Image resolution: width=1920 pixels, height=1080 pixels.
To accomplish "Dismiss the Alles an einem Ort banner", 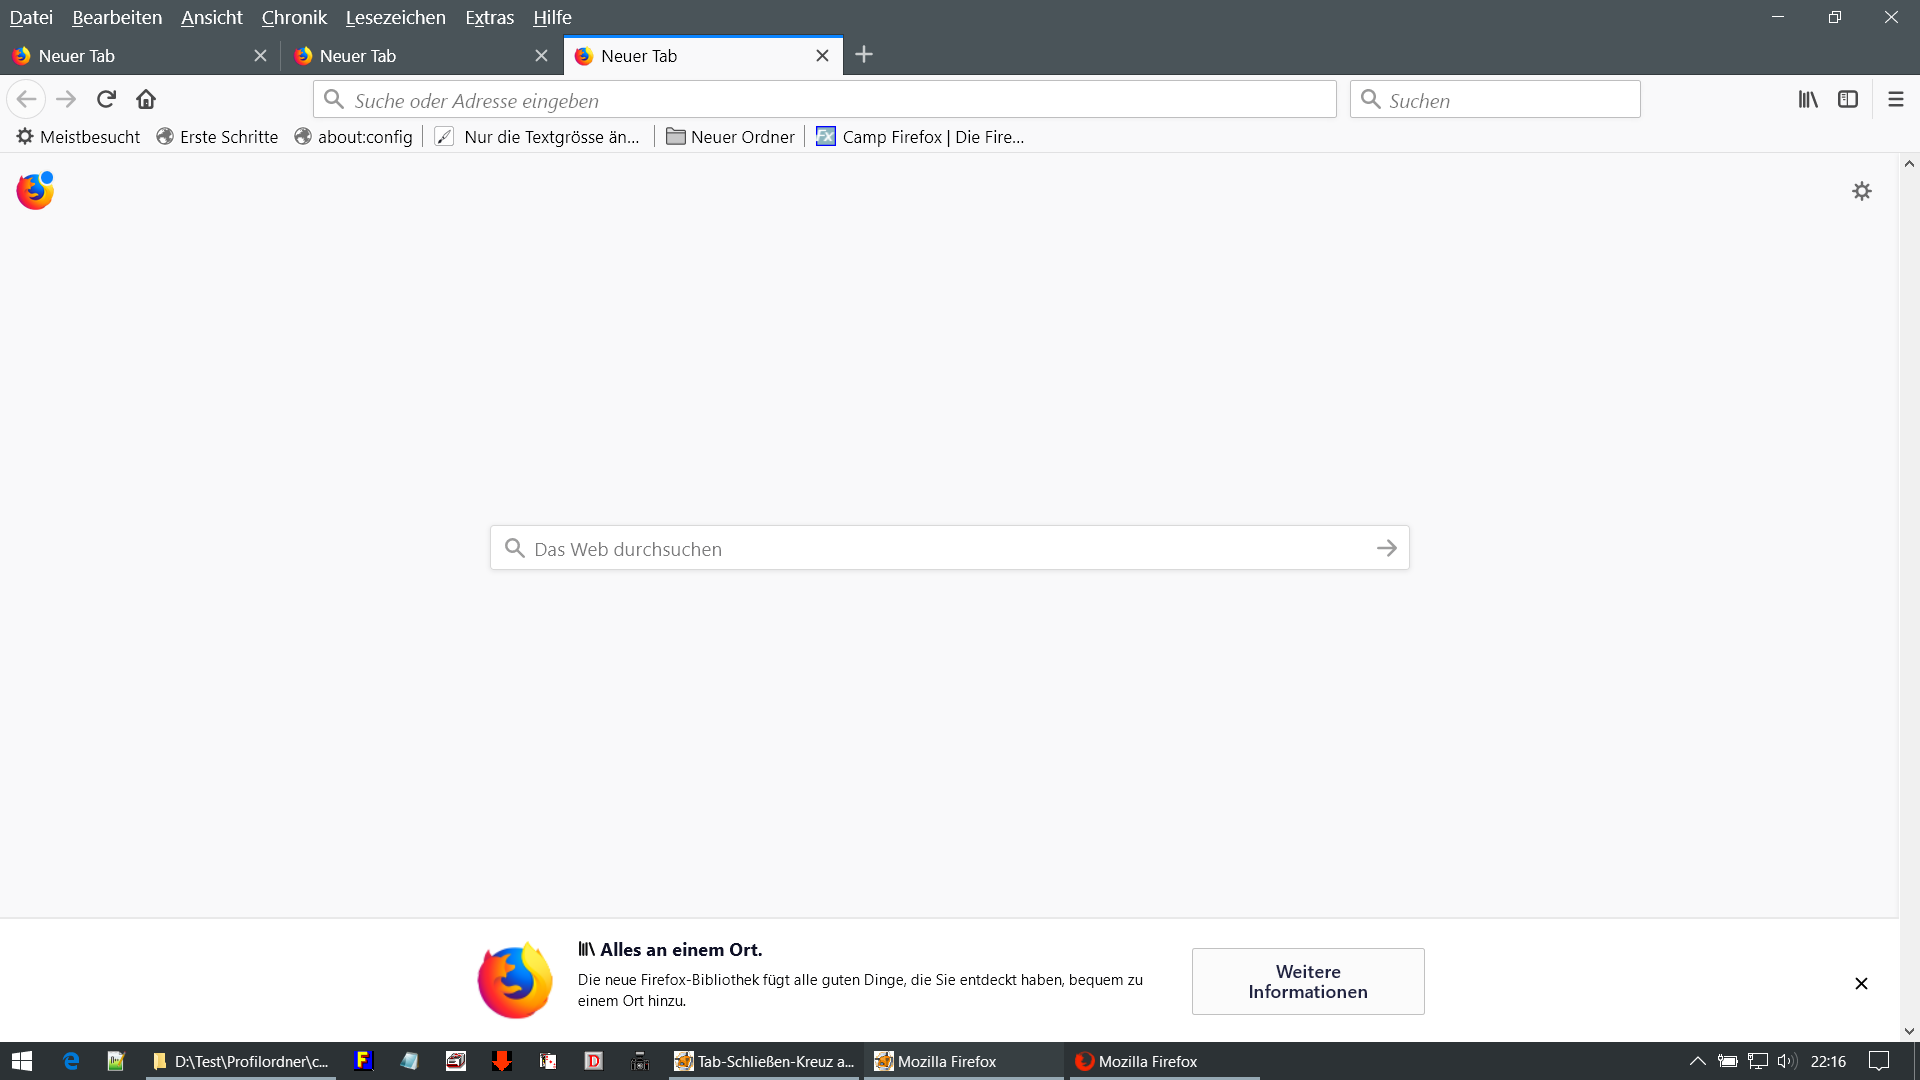I will pyautogui.click(x=1861, y=983).
